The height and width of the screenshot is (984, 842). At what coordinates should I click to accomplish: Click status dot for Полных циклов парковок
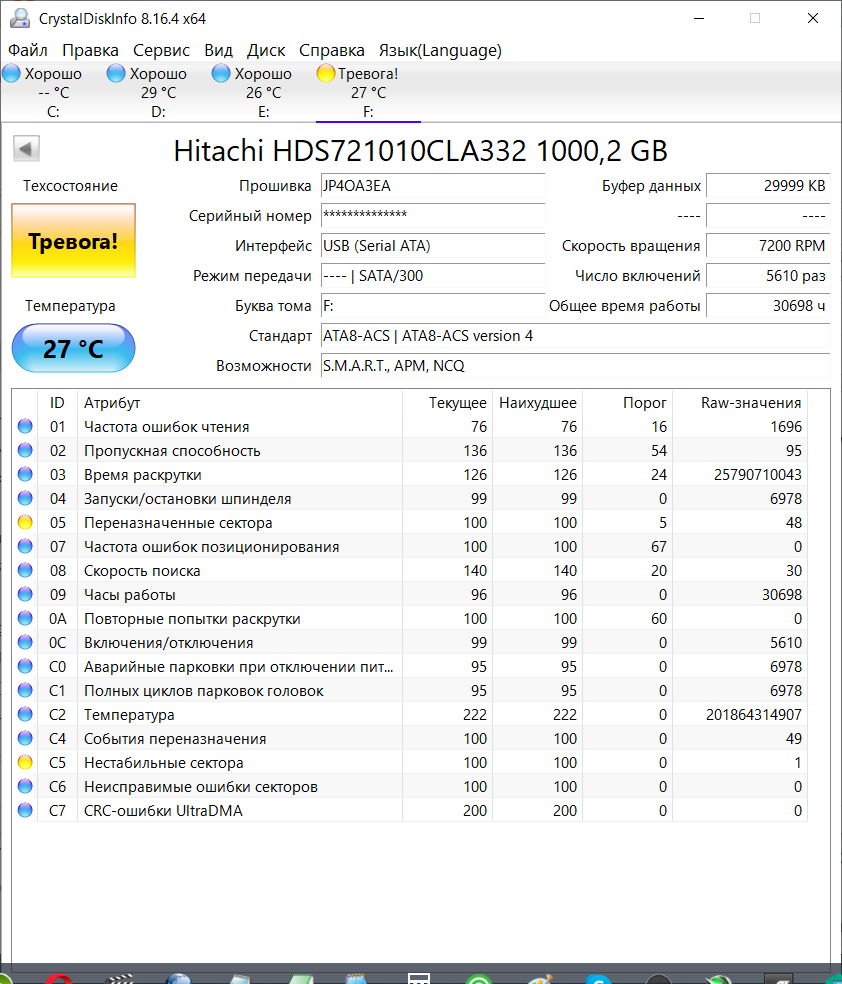(x=25, y=690)
